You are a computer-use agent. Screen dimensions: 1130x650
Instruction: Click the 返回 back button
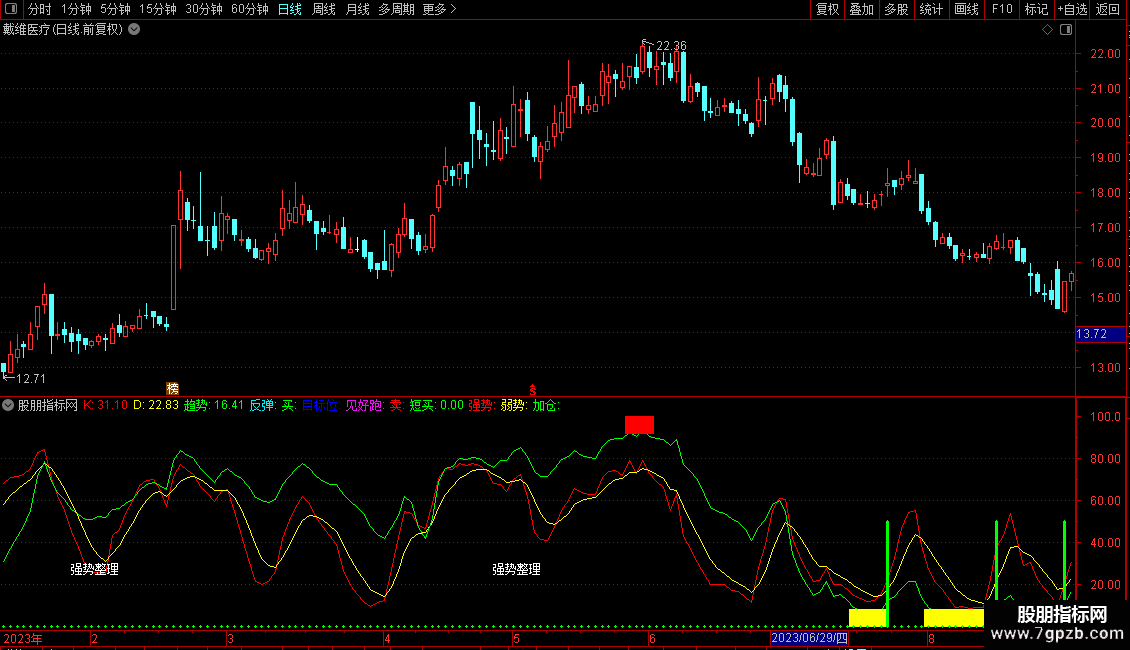point(1108,10)
